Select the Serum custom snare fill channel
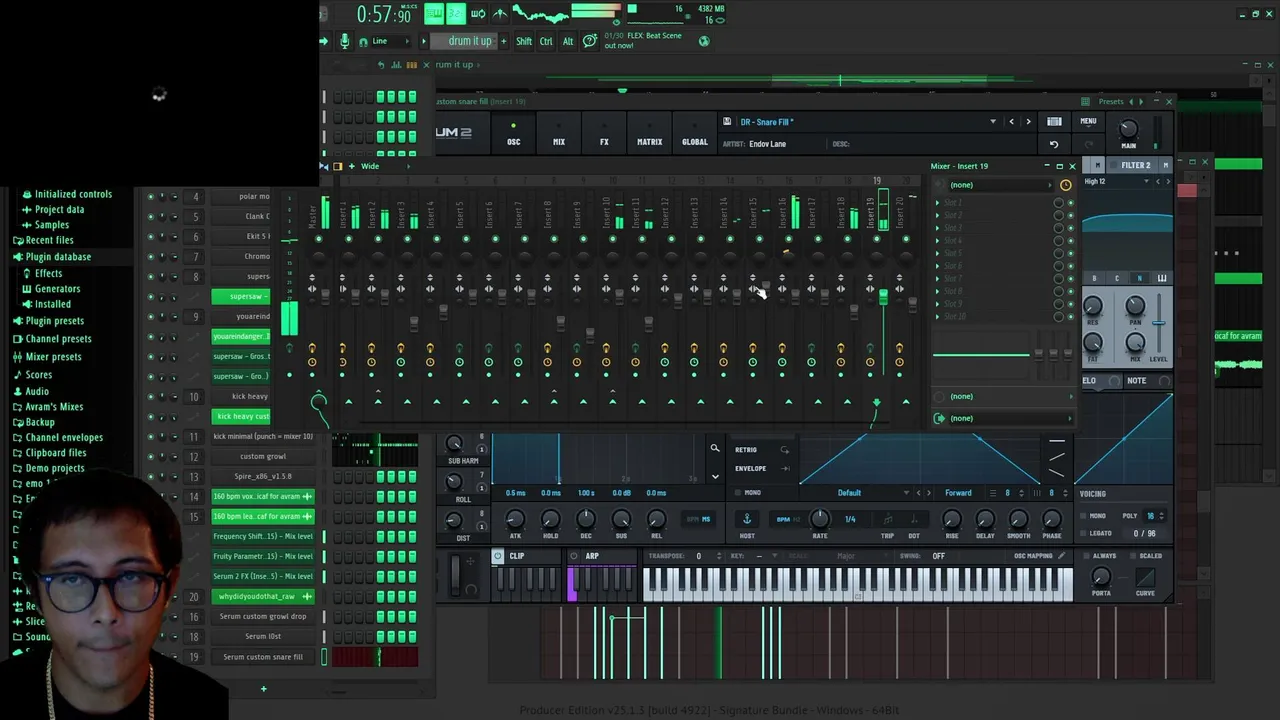1280x720 pixels. [263, 657]
